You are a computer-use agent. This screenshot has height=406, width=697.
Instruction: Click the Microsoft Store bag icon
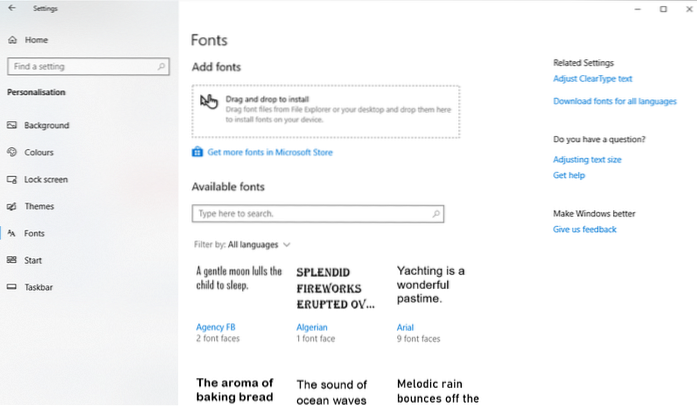[197, 153]
